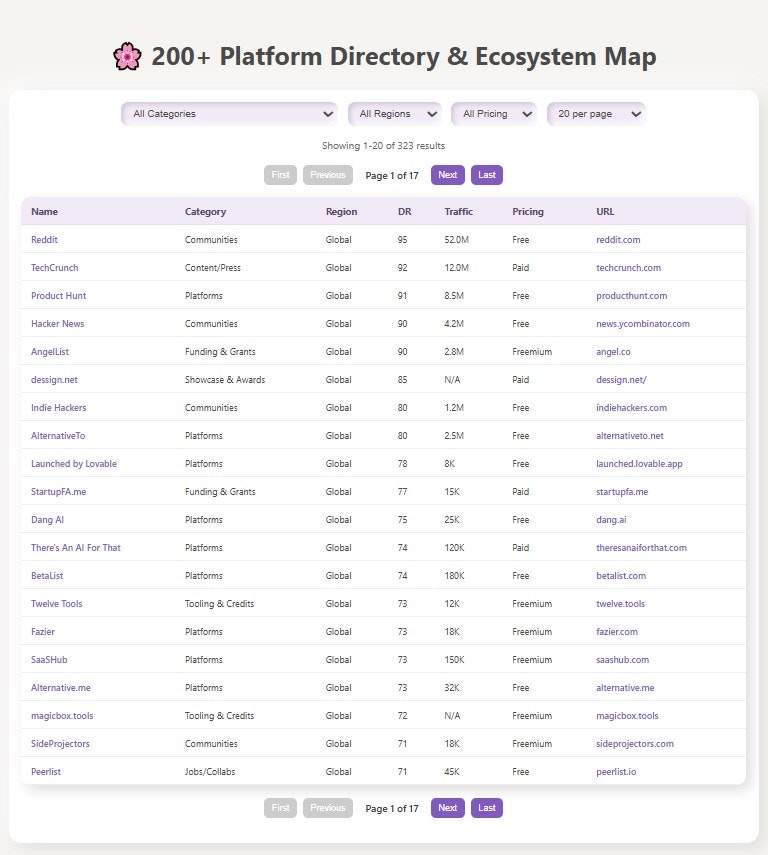Visit the angel.co URL
Screen dimensions: 768x855
[613, 352]
